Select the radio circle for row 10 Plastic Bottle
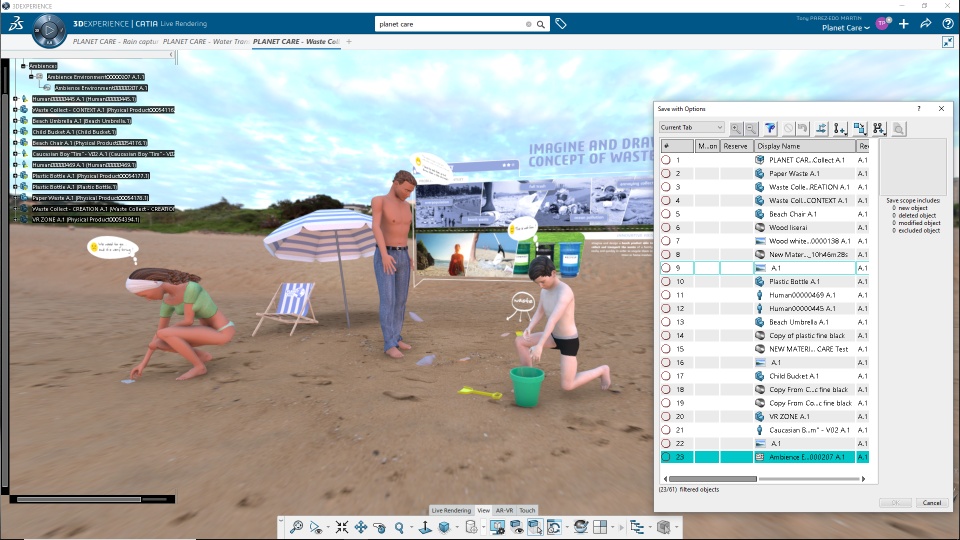Image resolution: width=960 pixels, height=540 pixels. point(666,282)
